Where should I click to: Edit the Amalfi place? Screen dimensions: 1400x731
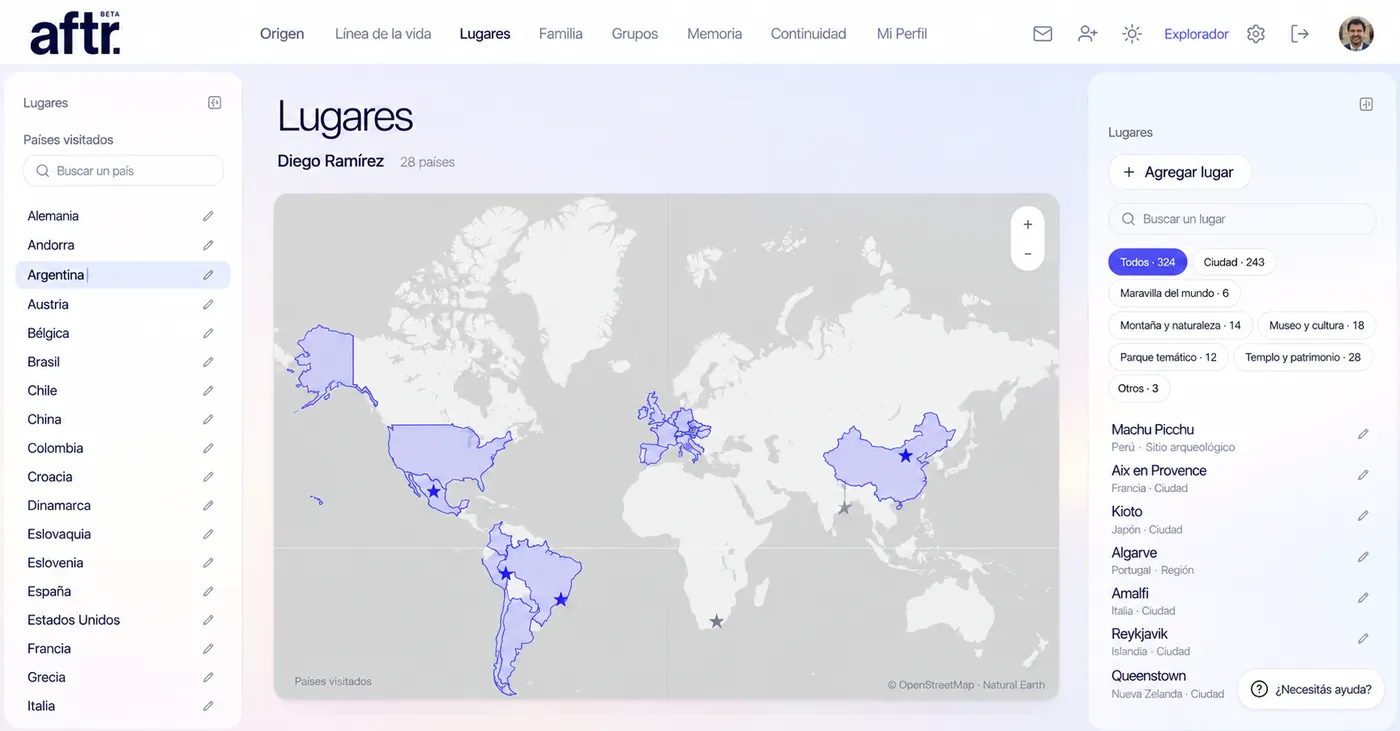[1363, 598]
